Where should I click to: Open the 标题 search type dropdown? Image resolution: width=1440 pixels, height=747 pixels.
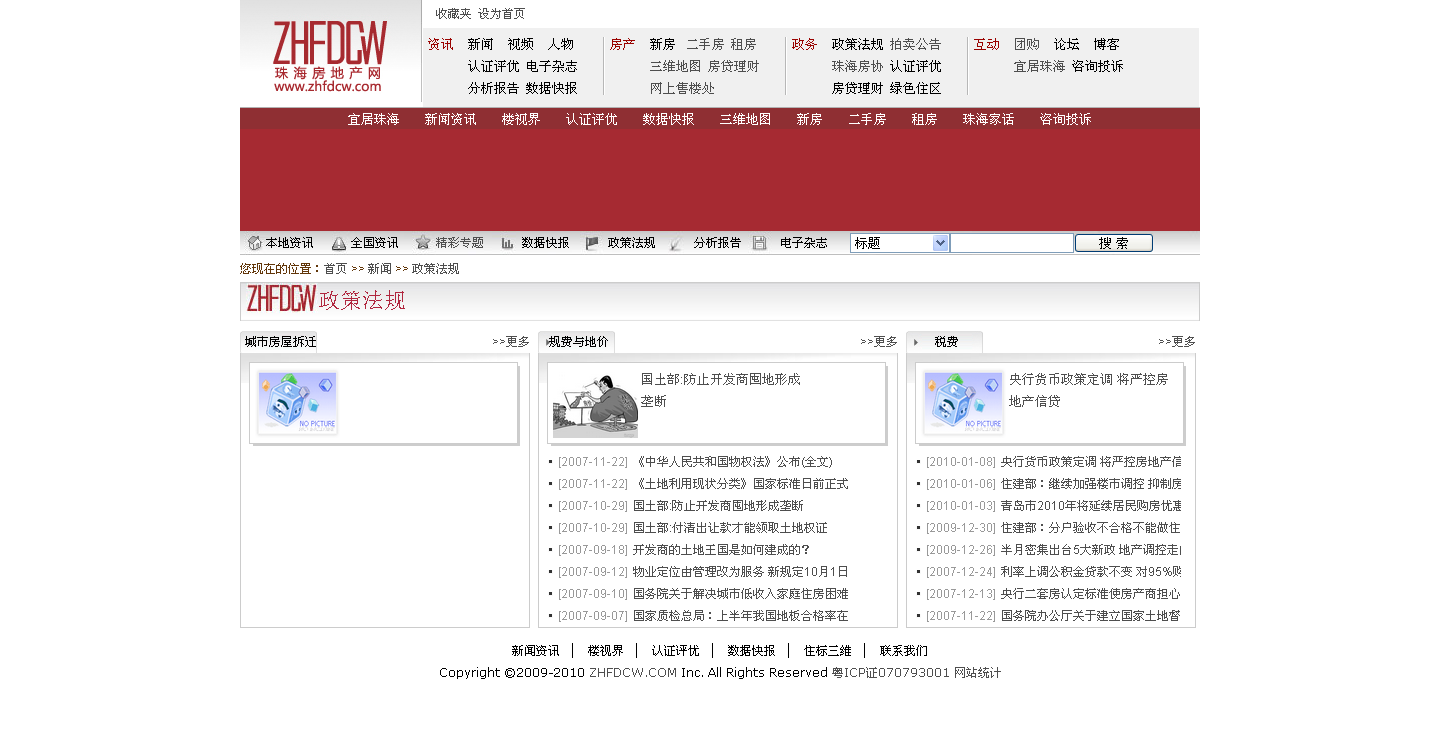[x=940, y=243]
